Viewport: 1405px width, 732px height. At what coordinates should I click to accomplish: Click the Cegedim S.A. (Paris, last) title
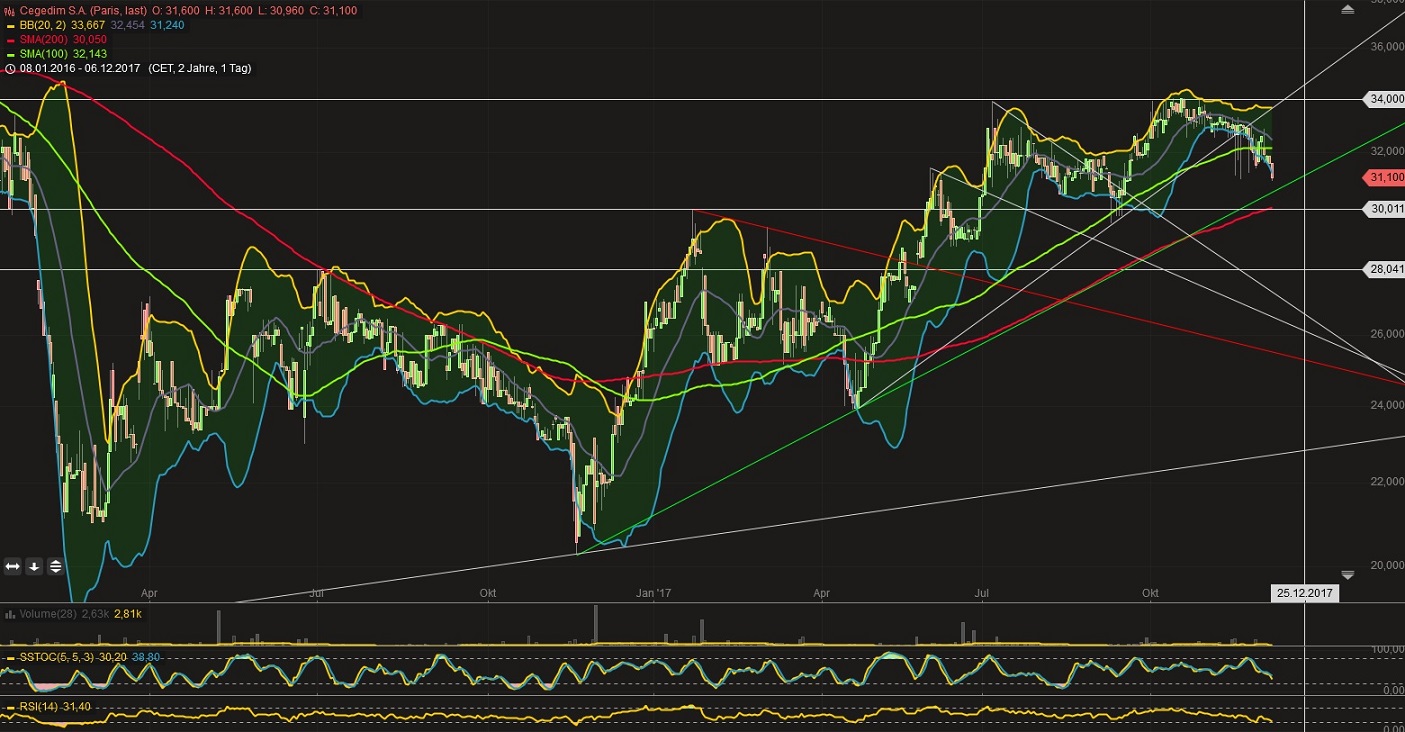83,11
